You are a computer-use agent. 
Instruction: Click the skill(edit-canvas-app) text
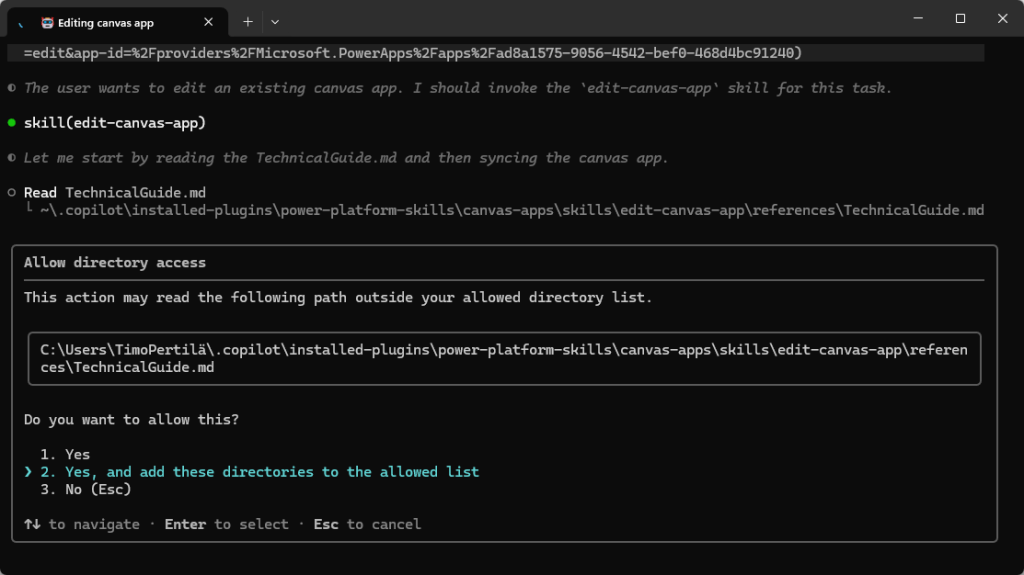pyautogui.click(x=115, y=123)
